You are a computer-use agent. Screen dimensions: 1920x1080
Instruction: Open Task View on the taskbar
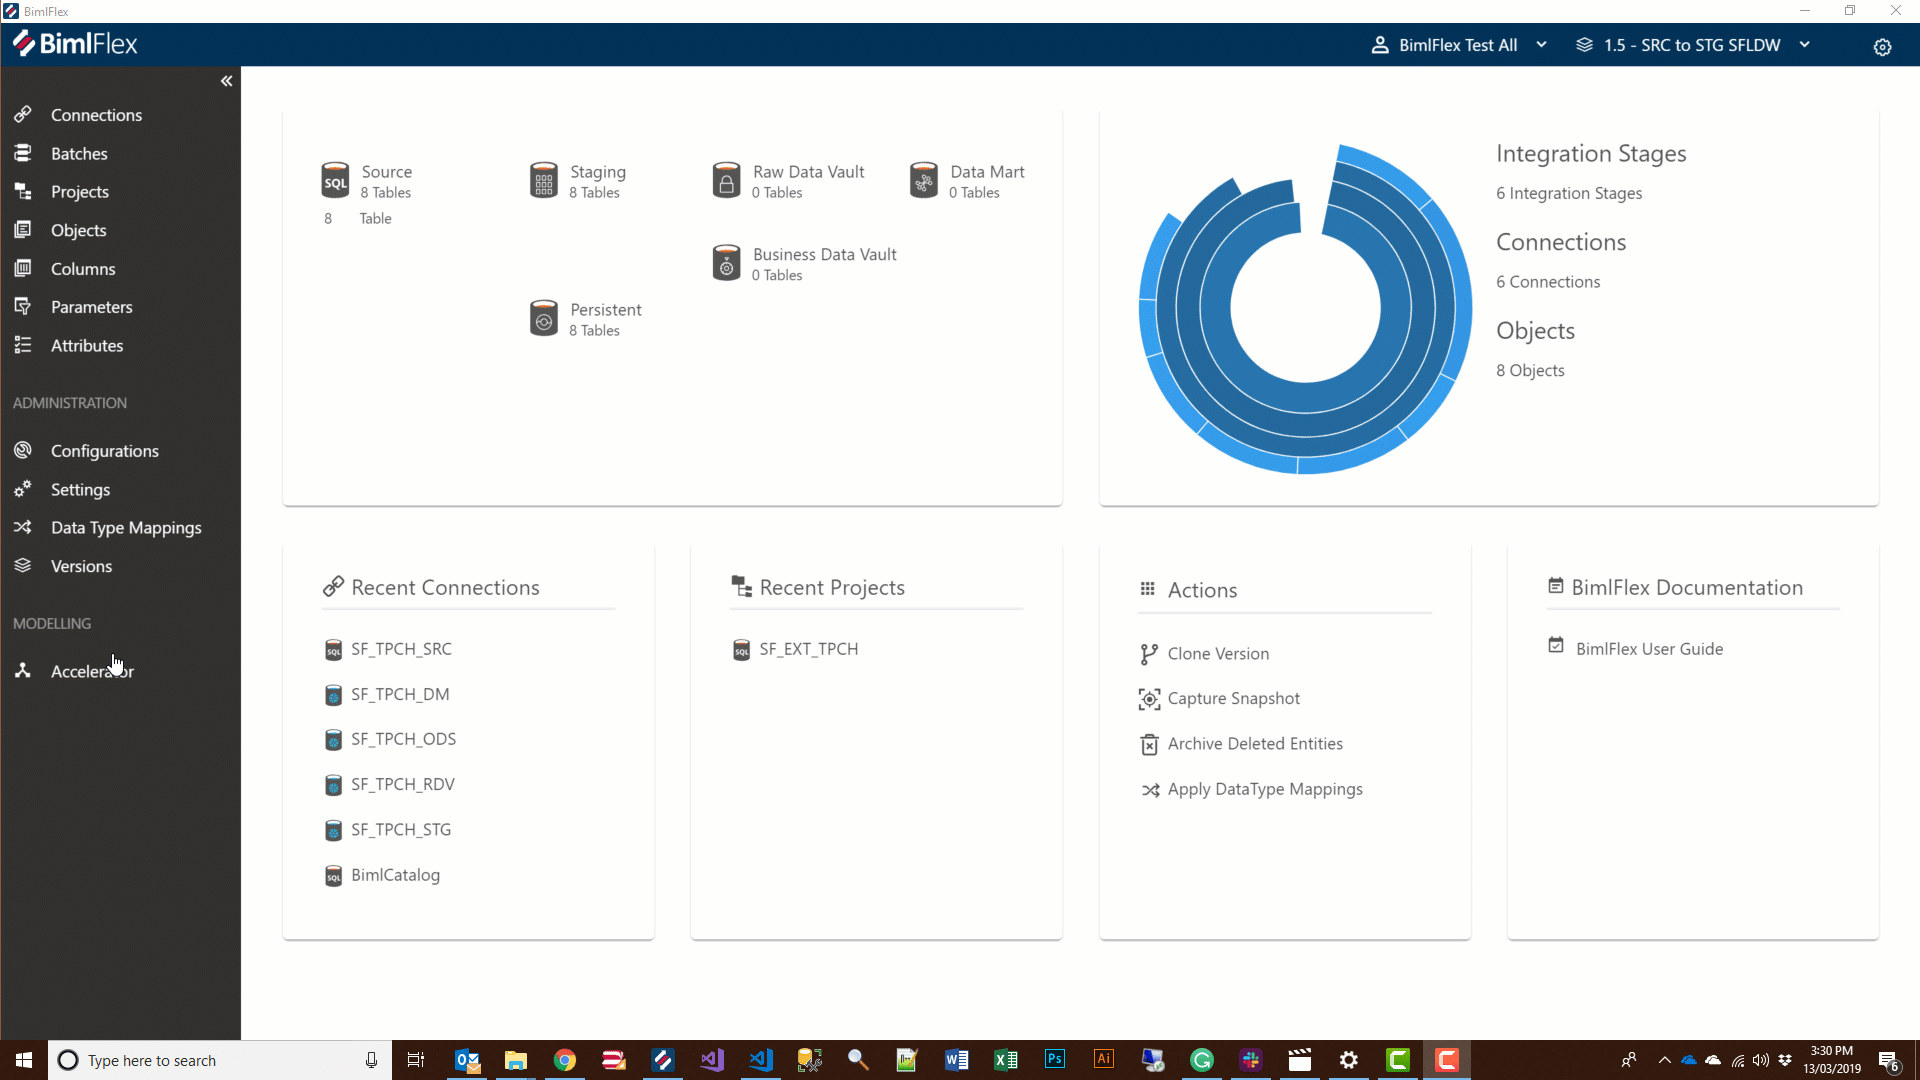pyautogui.click(x=416, y=1060)
